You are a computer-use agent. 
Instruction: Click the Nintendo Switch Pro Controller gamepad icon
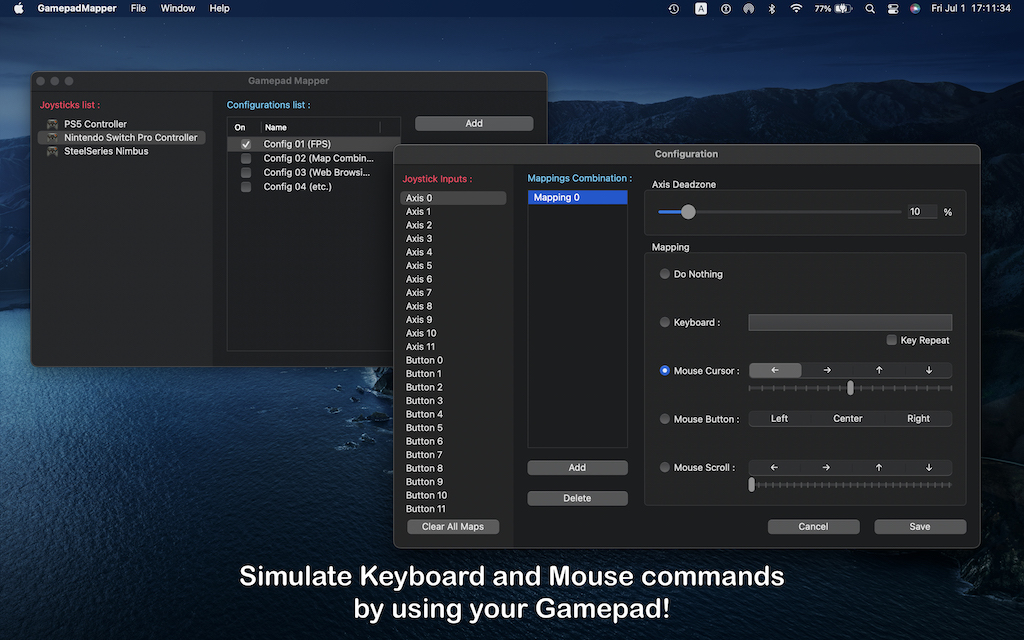coord(51,137)
